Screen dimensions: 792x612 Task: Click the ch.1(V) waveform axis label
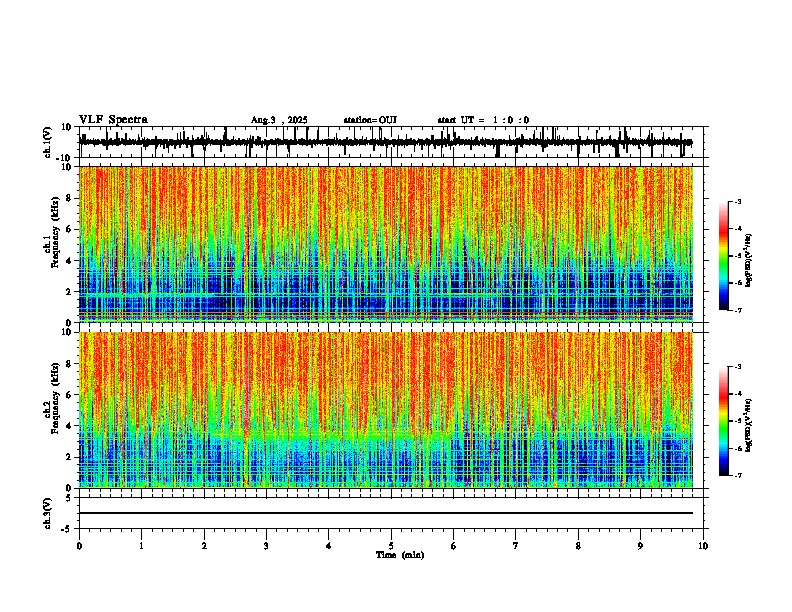pos(48,142)
